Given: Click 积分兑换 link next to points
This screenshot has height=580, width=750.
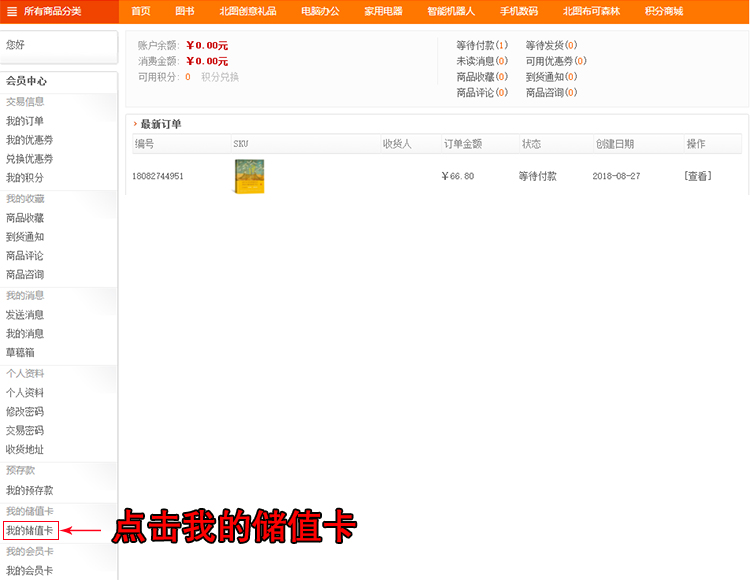Looking at the screenshot, I should click(220, 77).
